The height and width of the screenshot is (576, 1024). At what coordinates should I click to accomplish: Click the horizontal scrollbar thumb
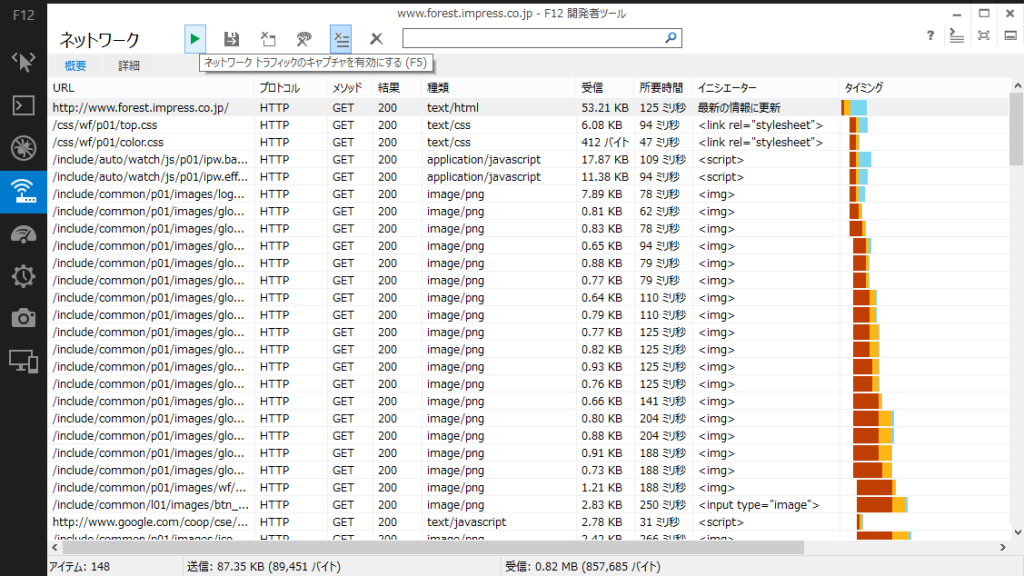pyautogui.click(x=433, y=547)
